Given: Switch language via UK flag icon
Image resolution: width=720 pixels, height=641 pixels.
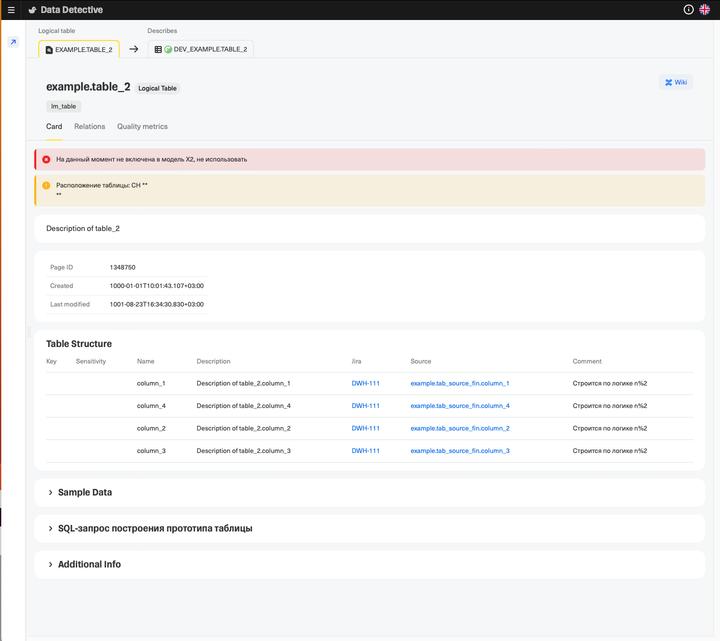Looking at the screenshot, I should click(x=704, y=10).
